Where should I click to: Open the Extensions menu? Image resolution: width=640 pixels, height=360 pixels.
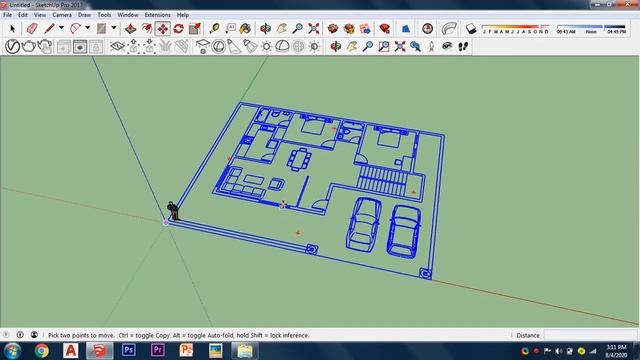coord(158,15)
